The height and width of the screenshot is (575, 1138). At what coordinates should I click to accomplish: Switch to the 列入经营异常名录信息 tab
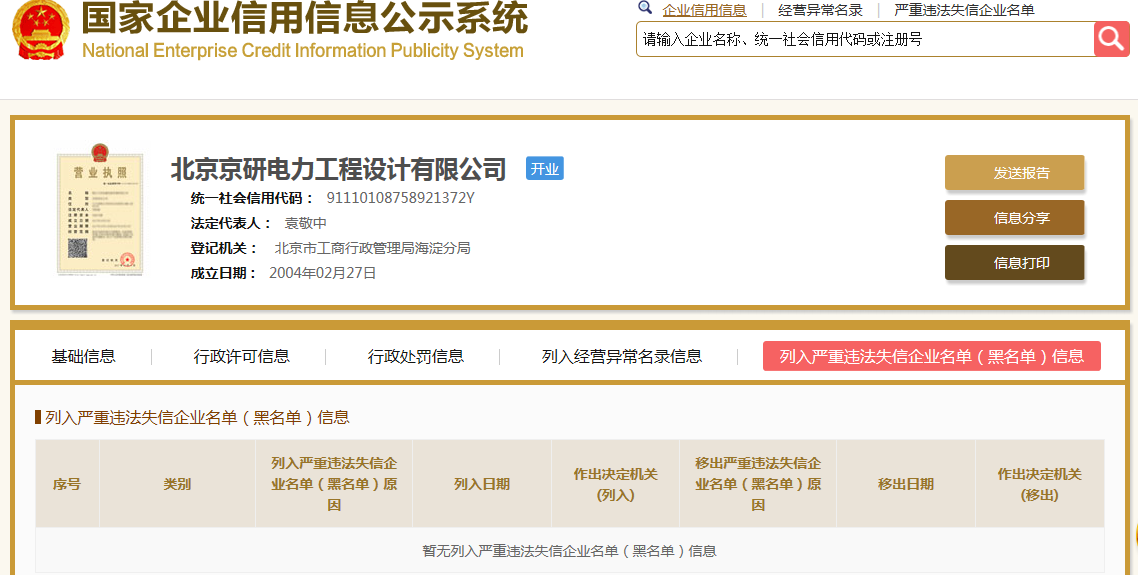pos(622,356)
